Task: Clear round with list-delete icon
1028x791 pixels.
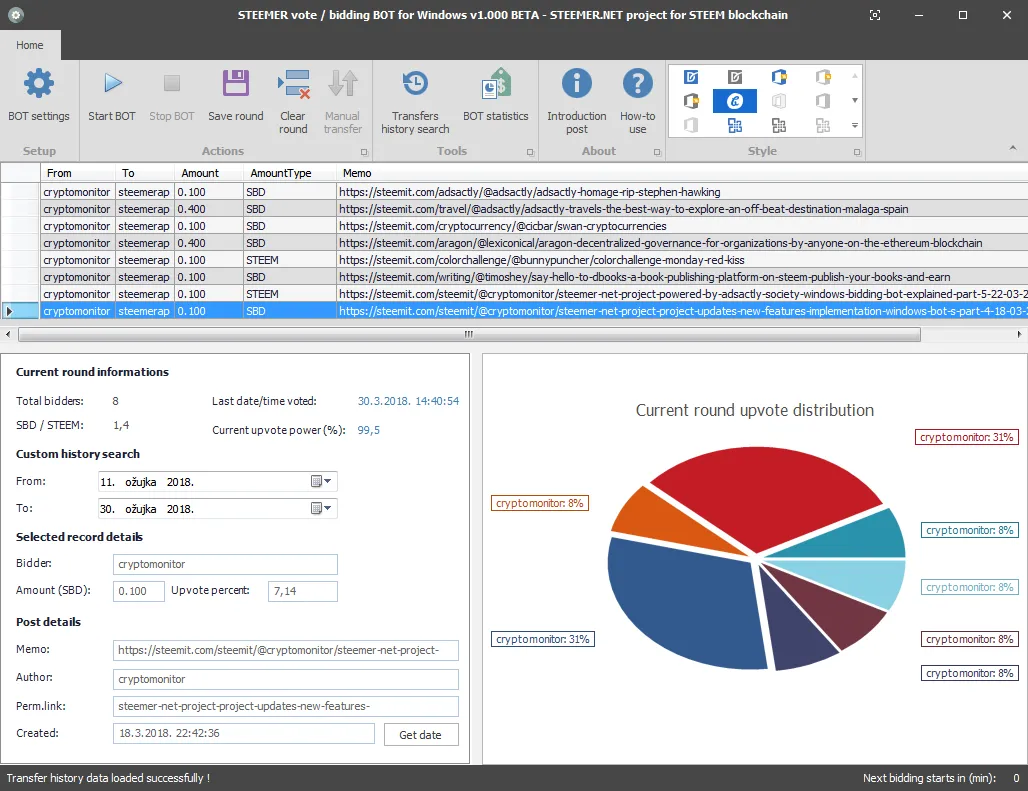Action: point(293,84)
